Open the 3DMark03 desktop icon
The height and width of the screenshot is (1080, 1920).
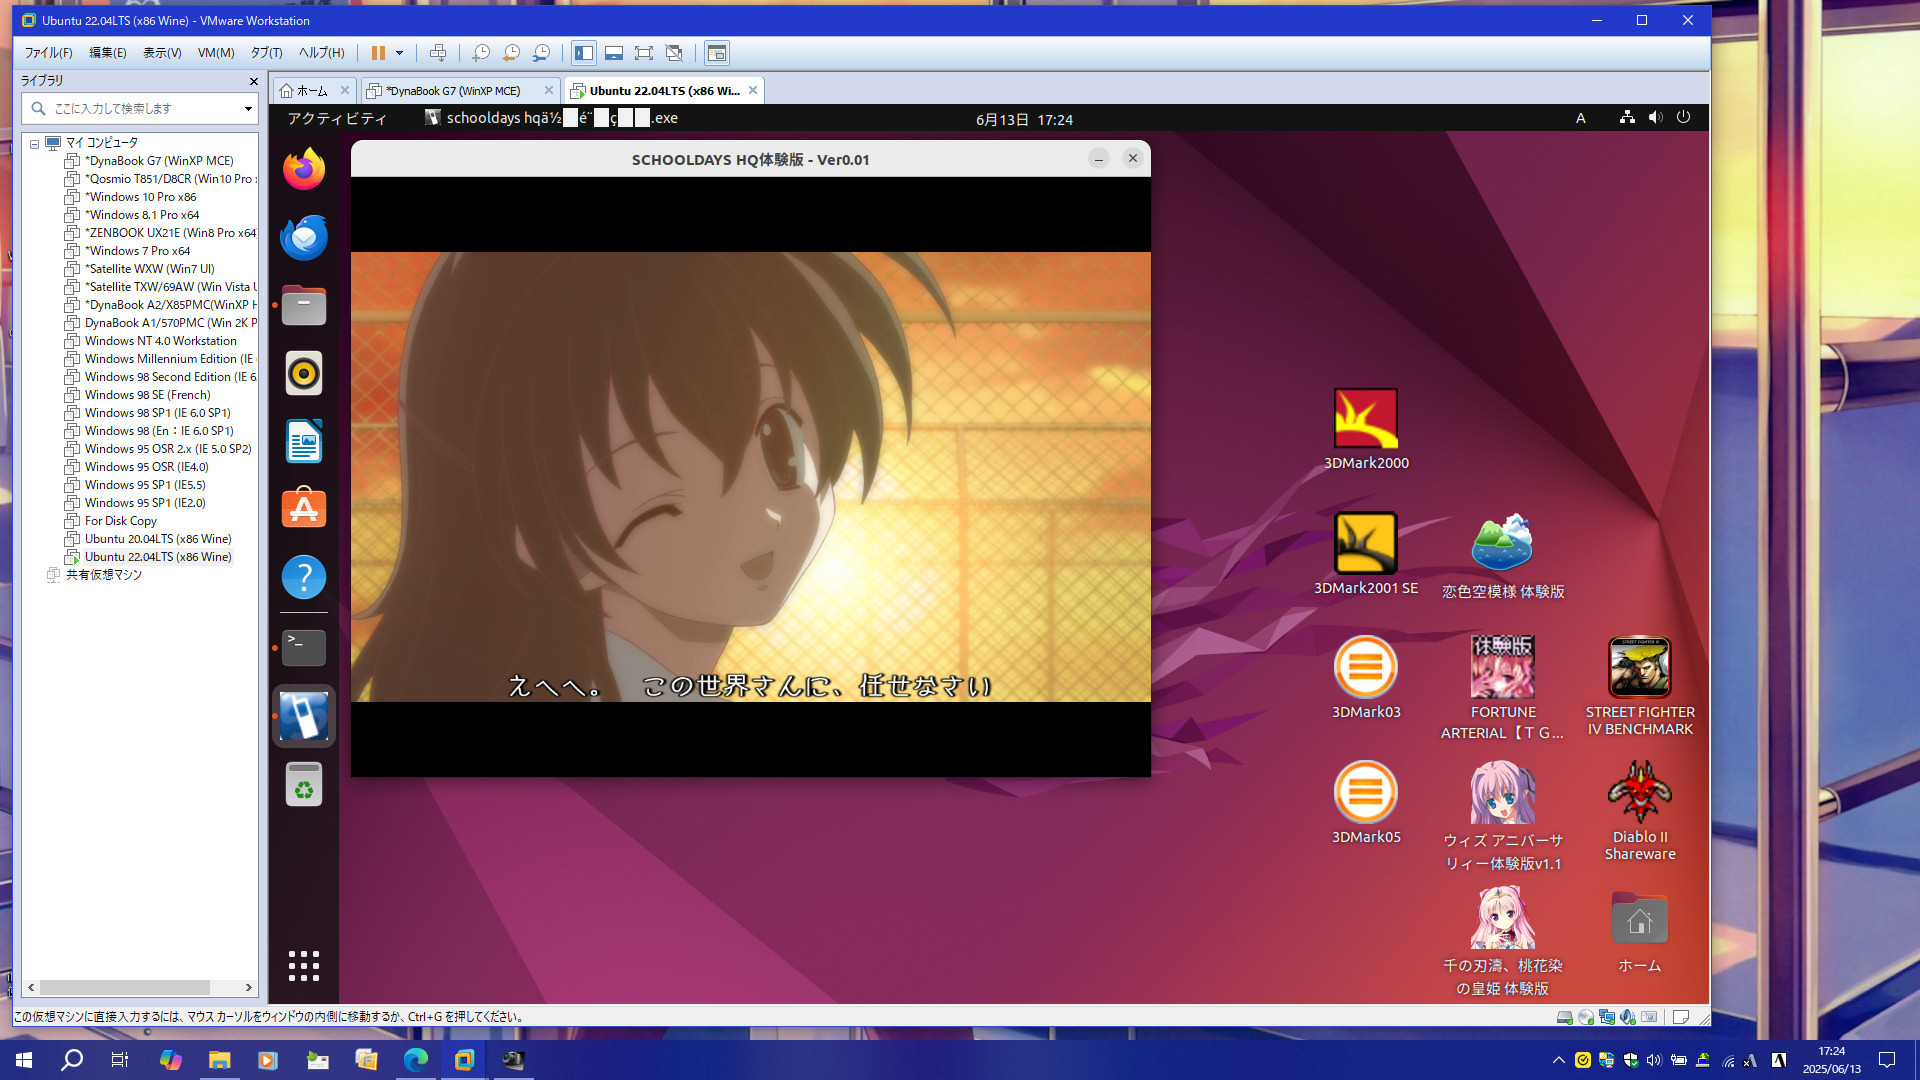[1366, 678]
